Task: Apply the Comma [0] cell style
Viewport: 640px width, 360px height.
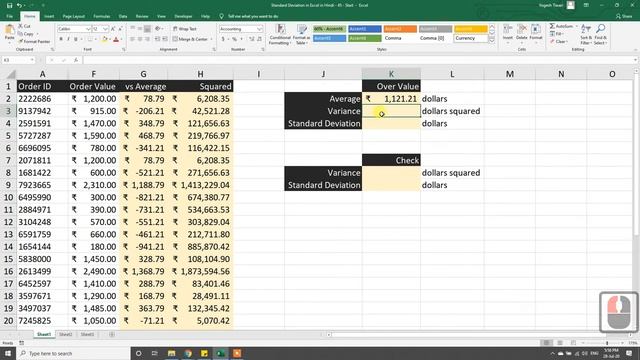Action: click(435, 38)
